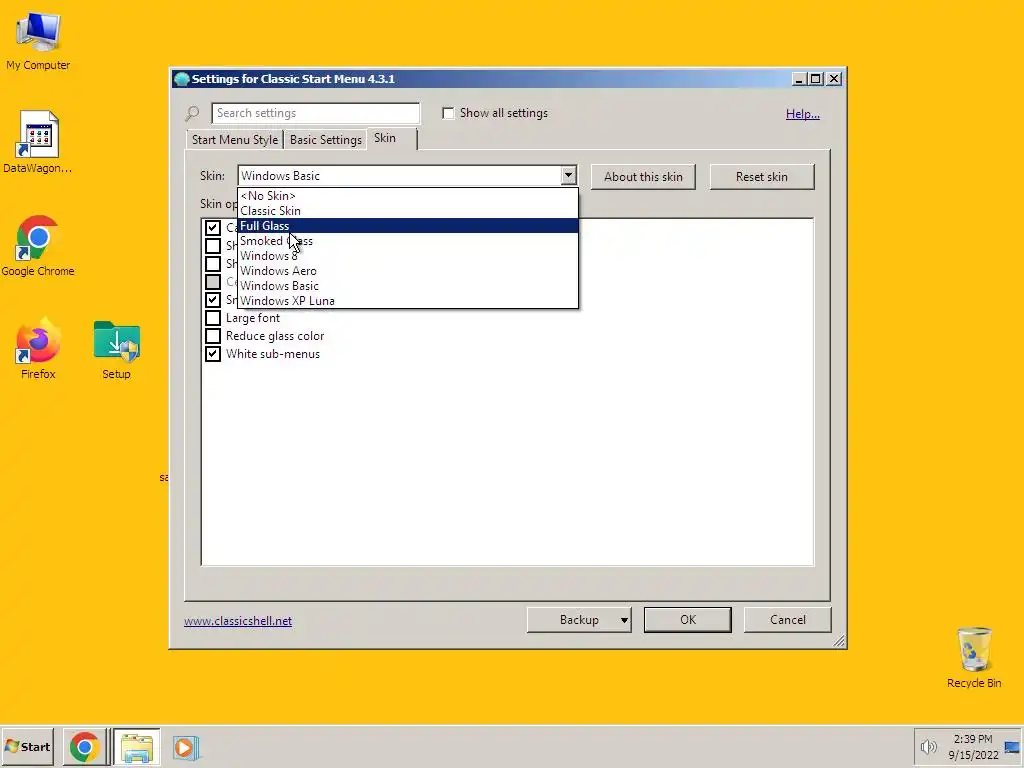Choose Windows XP Luna skin
1024x768 pixels.
(408, 300)
